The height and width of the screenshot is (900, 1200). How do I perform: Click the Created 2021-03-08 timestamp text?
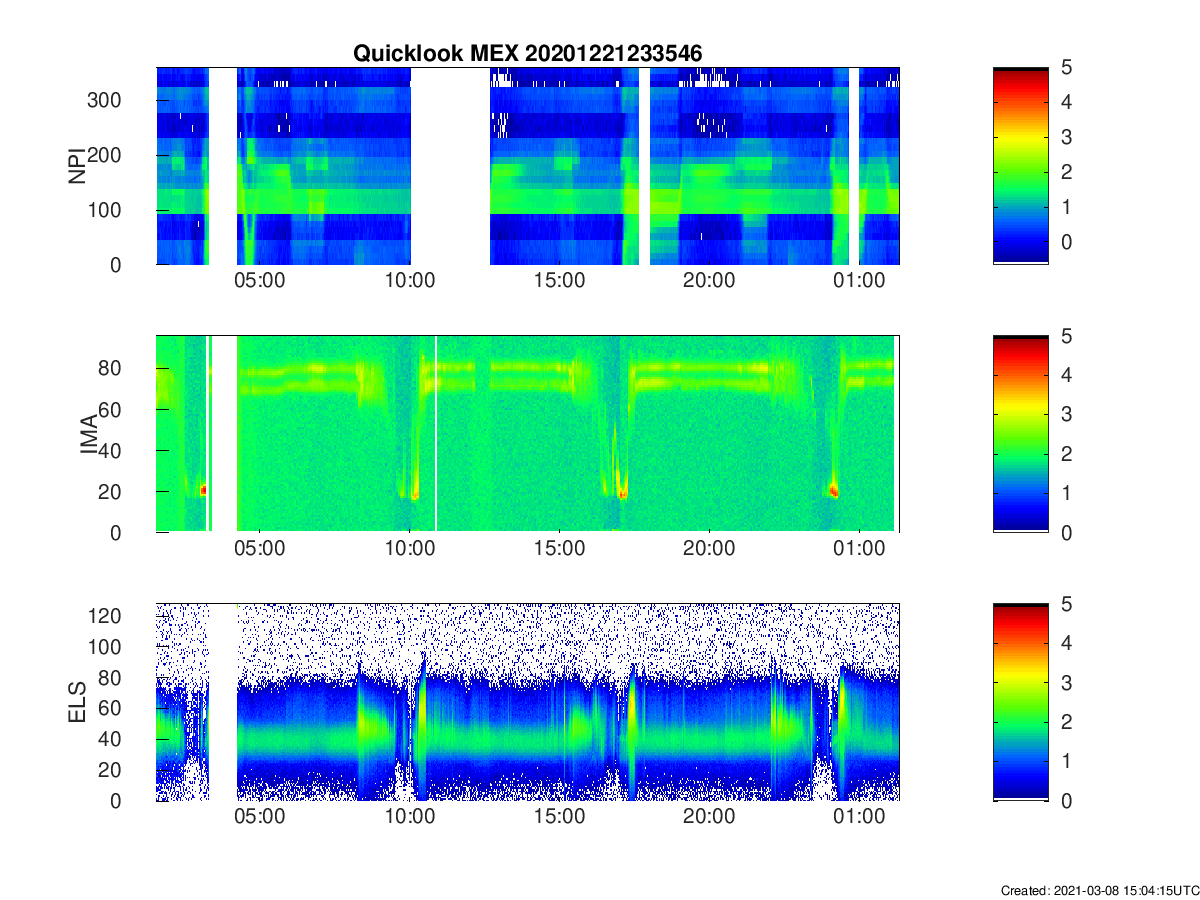pyautogui.click(x=1098, y=890)
